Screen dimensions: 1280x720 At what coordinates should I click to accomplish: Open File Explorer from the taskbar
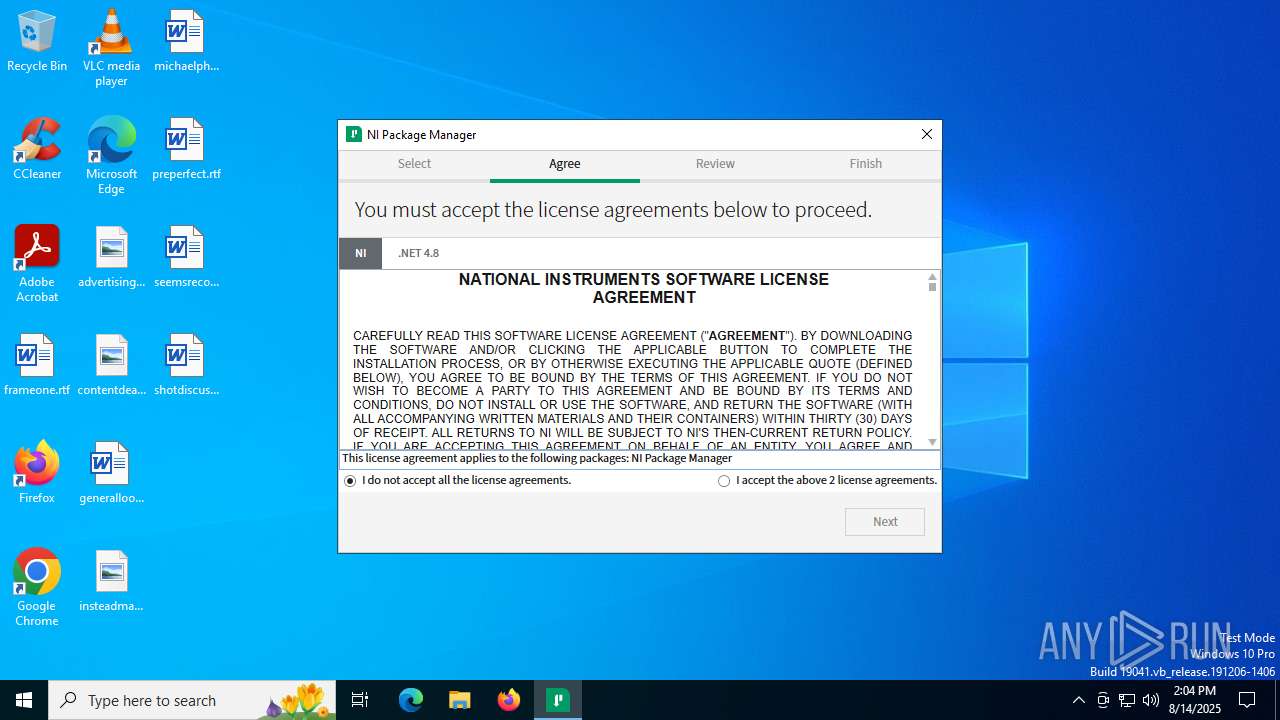(459, 700)
